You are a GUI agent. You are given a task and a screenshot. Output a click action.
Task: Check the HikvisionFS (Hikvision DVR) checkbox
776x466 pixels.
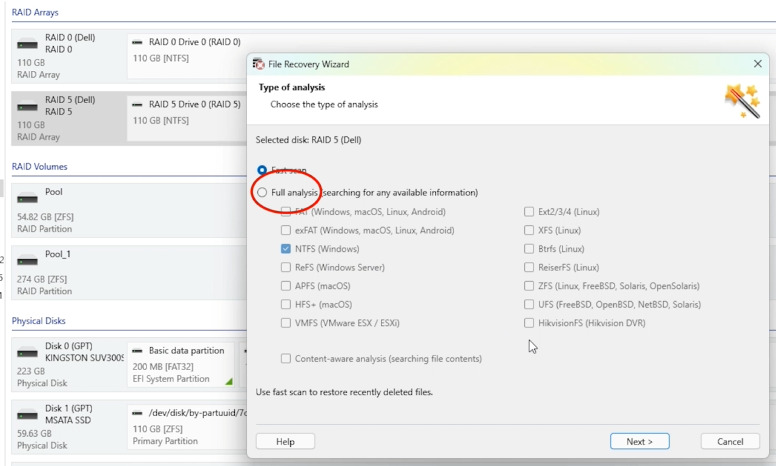point(529,323)
